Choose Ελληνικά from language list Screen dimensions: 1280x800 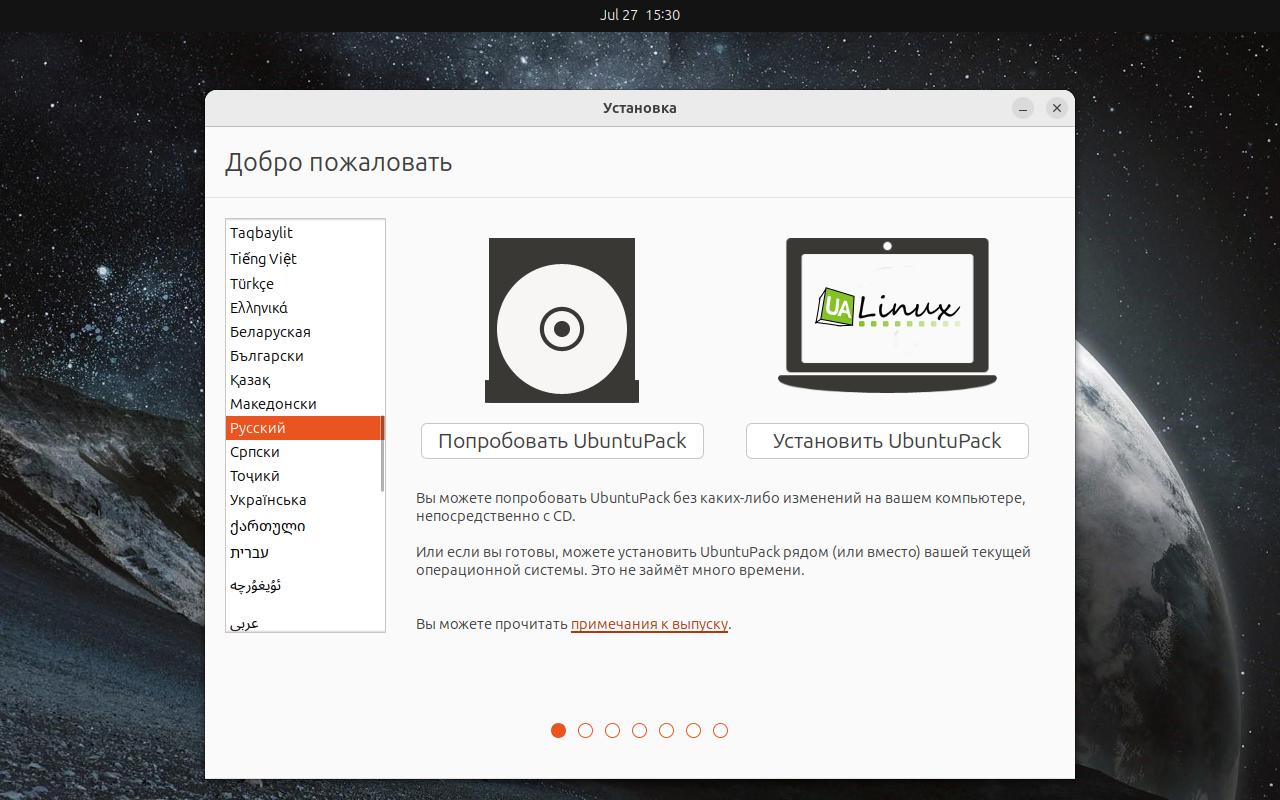click(305, 308)
